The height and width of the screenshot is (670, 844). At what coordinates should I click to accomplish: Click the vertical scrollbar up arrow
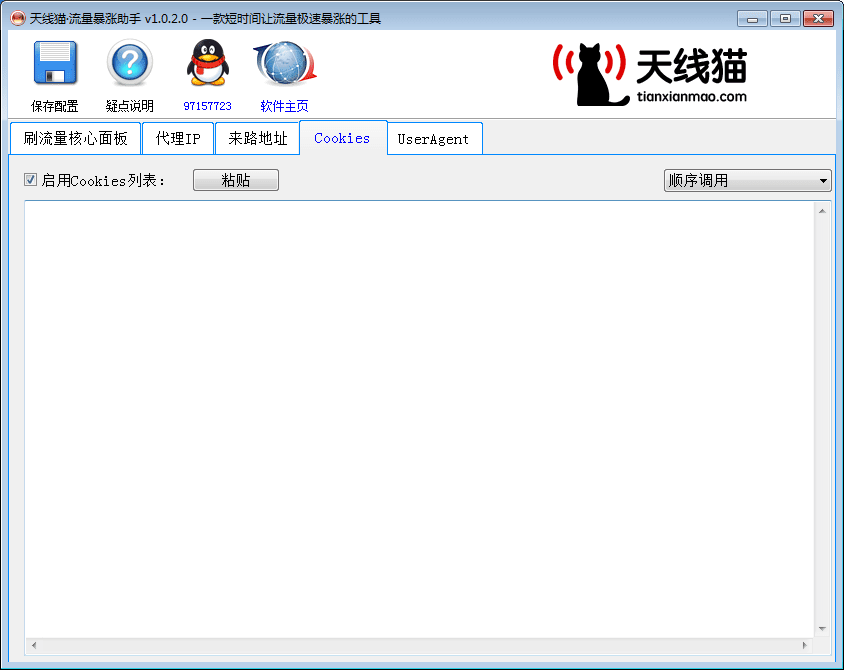(x=822, y=211)
